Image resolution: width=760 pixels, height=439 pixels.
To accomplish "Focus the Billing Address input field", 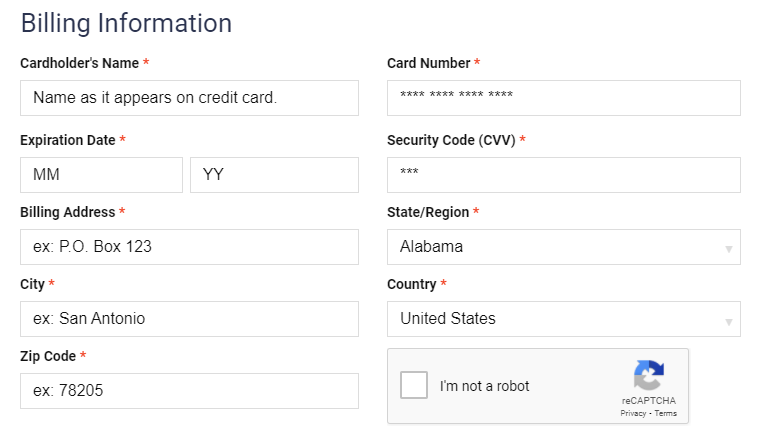I will point(189,247).
